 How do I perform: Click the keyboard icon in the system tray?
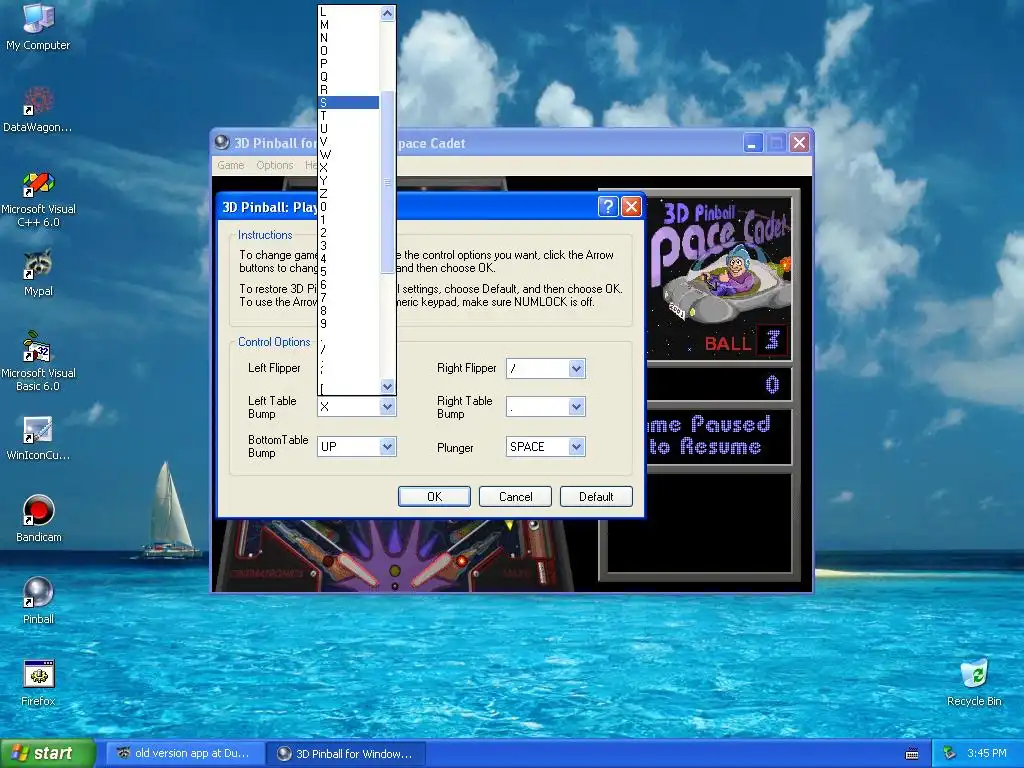912,754
